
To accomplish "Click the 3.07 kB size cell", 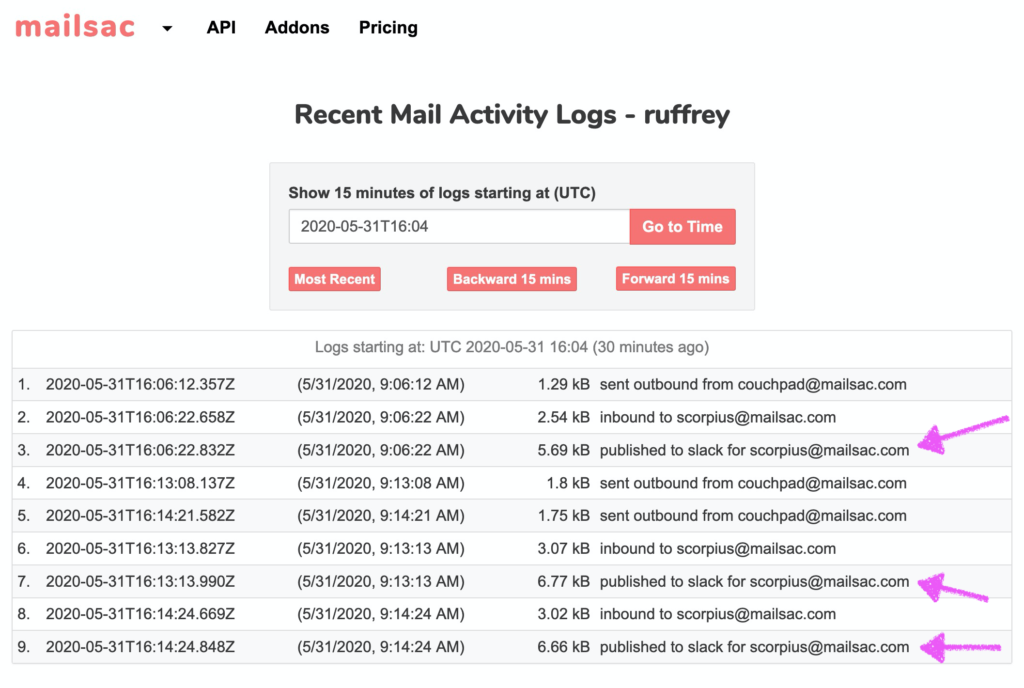I will point(564,548).
